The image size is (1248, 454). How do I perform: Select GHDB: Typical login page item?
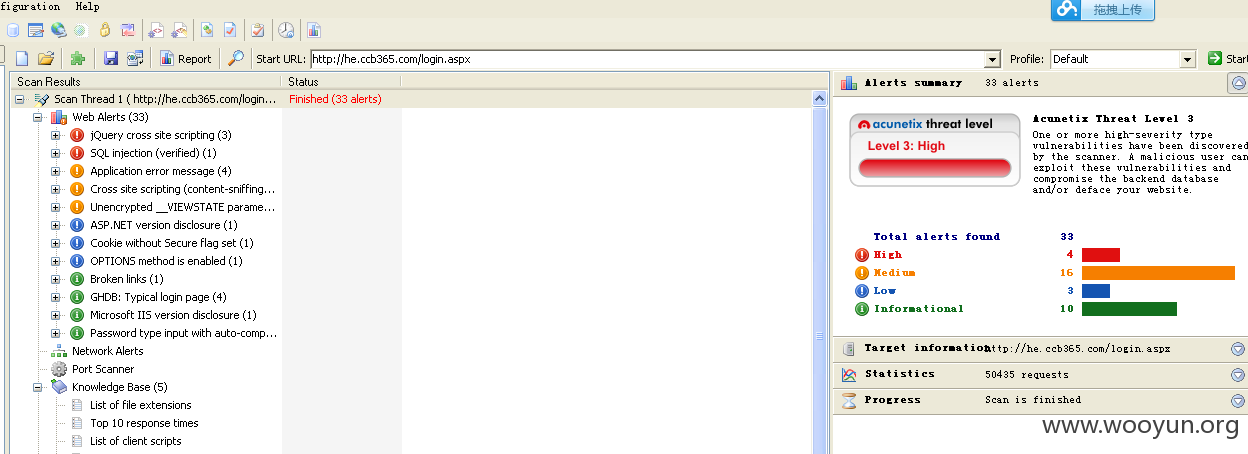[158, 297]
